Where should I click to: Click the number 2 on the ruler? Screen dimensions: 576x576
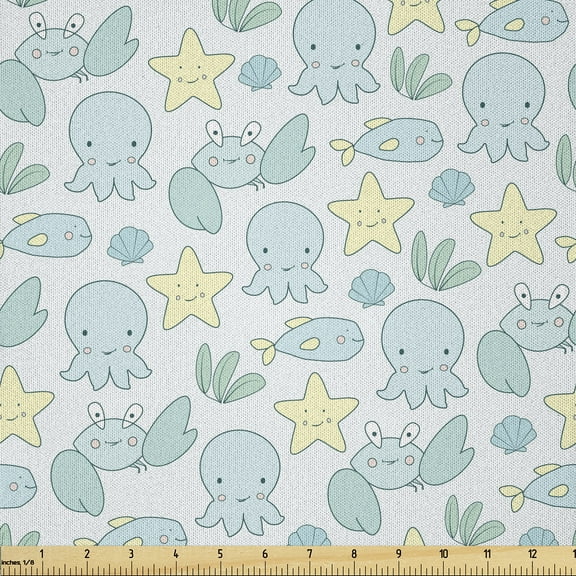[x=87, y=554]
